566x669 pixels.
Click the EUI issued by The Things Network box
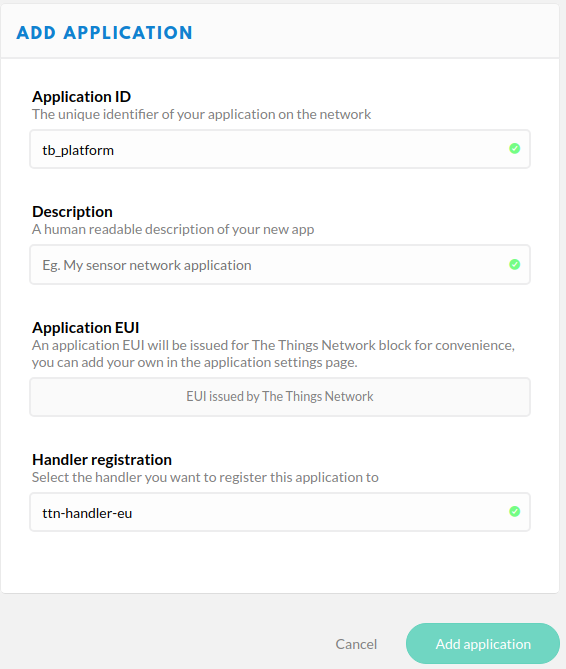coord(280,397)
